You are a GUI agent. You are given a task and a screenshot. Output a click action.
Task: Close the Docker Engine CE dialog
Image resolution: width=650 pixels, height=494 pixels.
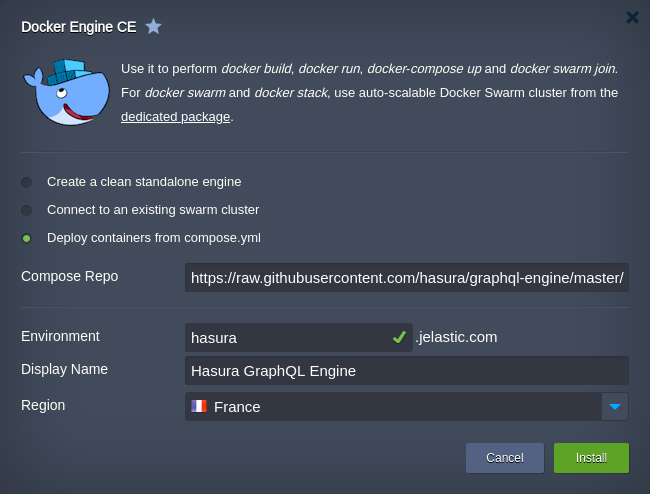[632, 17]
